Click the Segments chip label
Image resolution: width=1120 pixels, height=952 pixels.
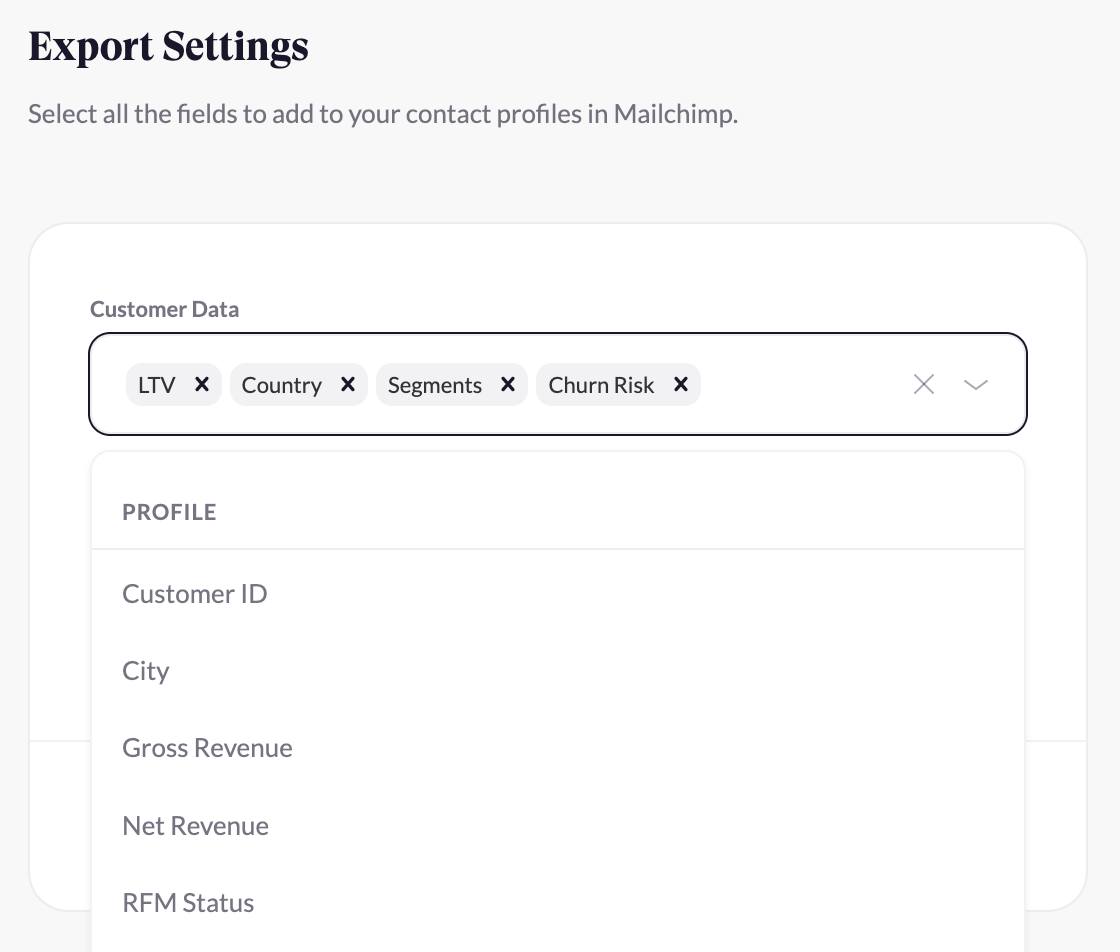pos(434,386)
